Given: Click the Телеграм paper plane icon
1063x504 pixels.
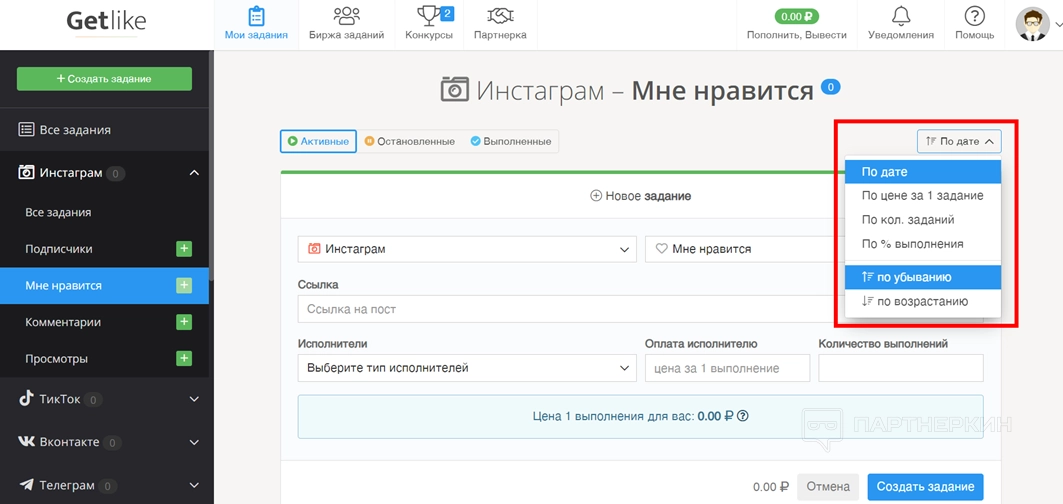Looking at the screenshot, I should [x=26, y=485].
